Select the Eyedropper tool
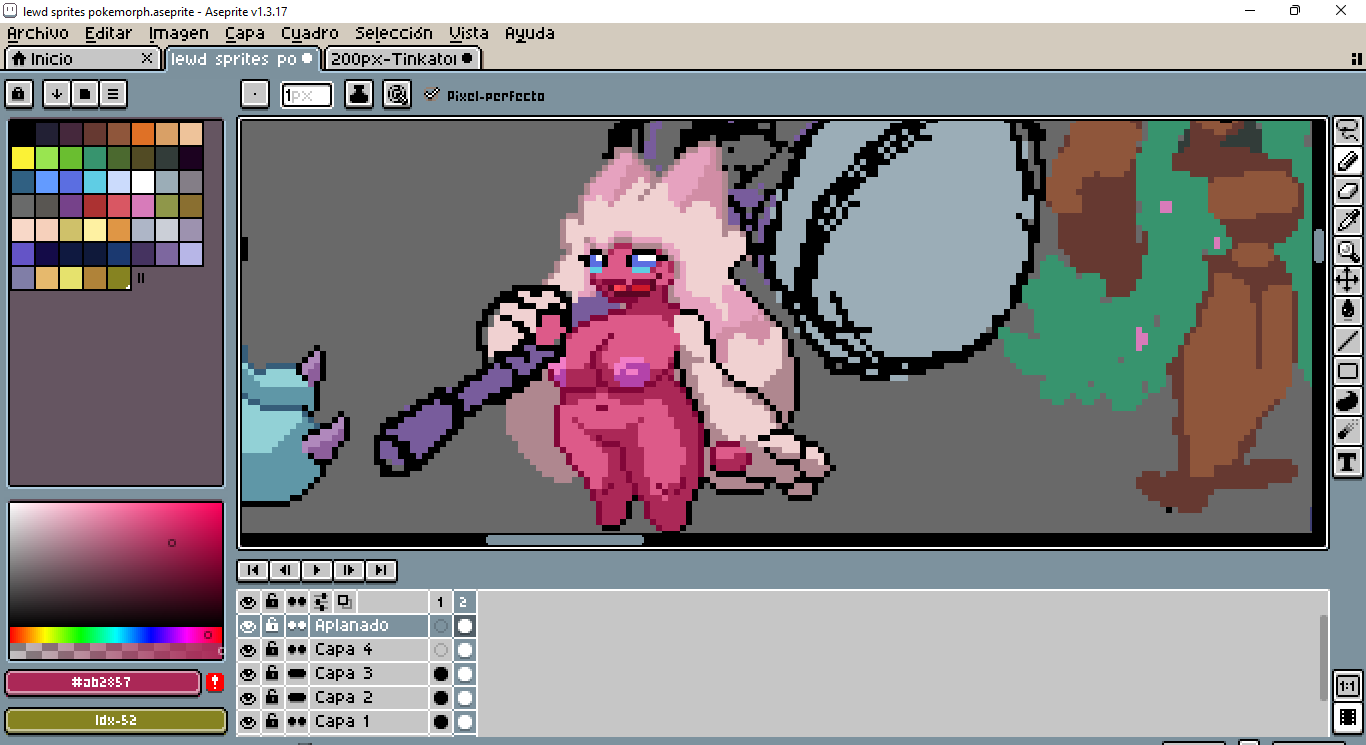 [x=1348, y=220]
